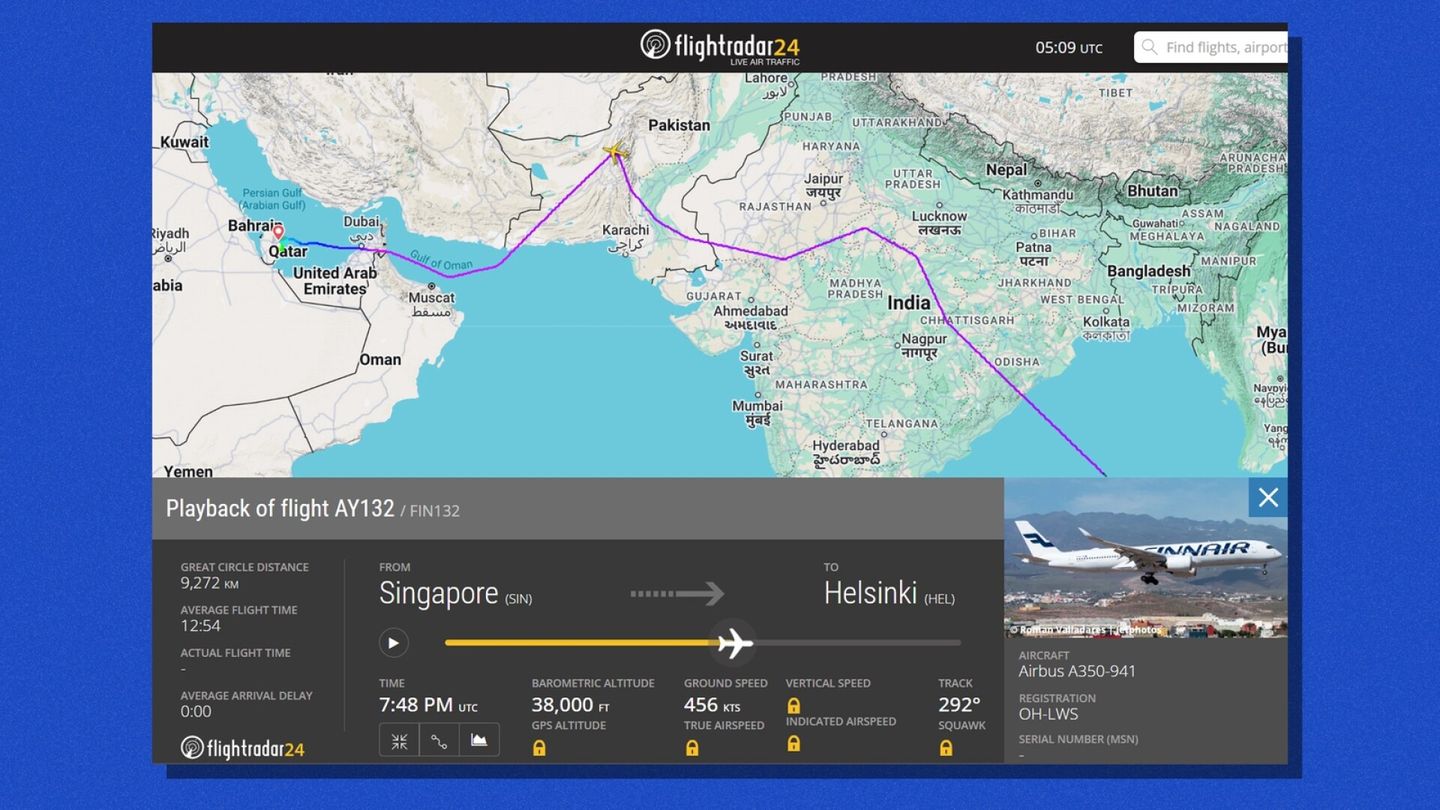
Task: Click the 05:09 UTC clock
Action: [1068, 47]
